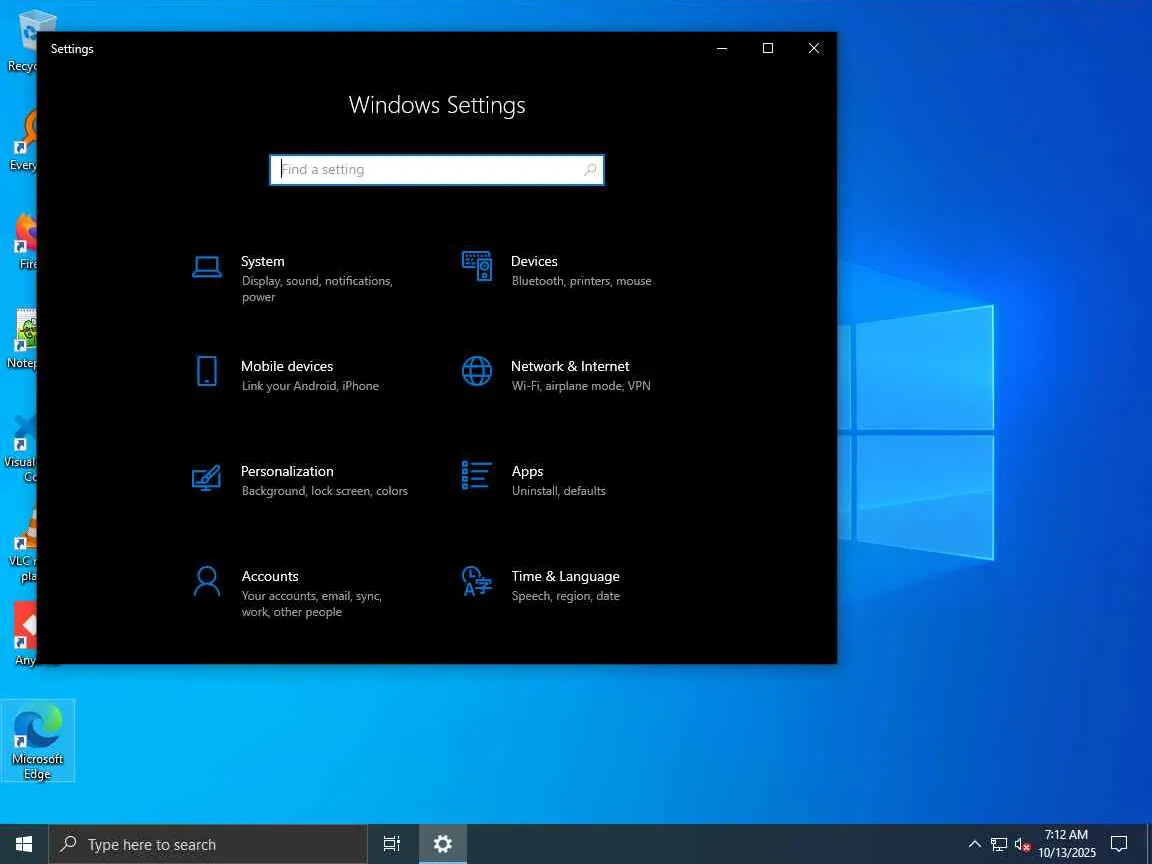
Task: Open the System settings laptop icon
Action: (207, 266)
